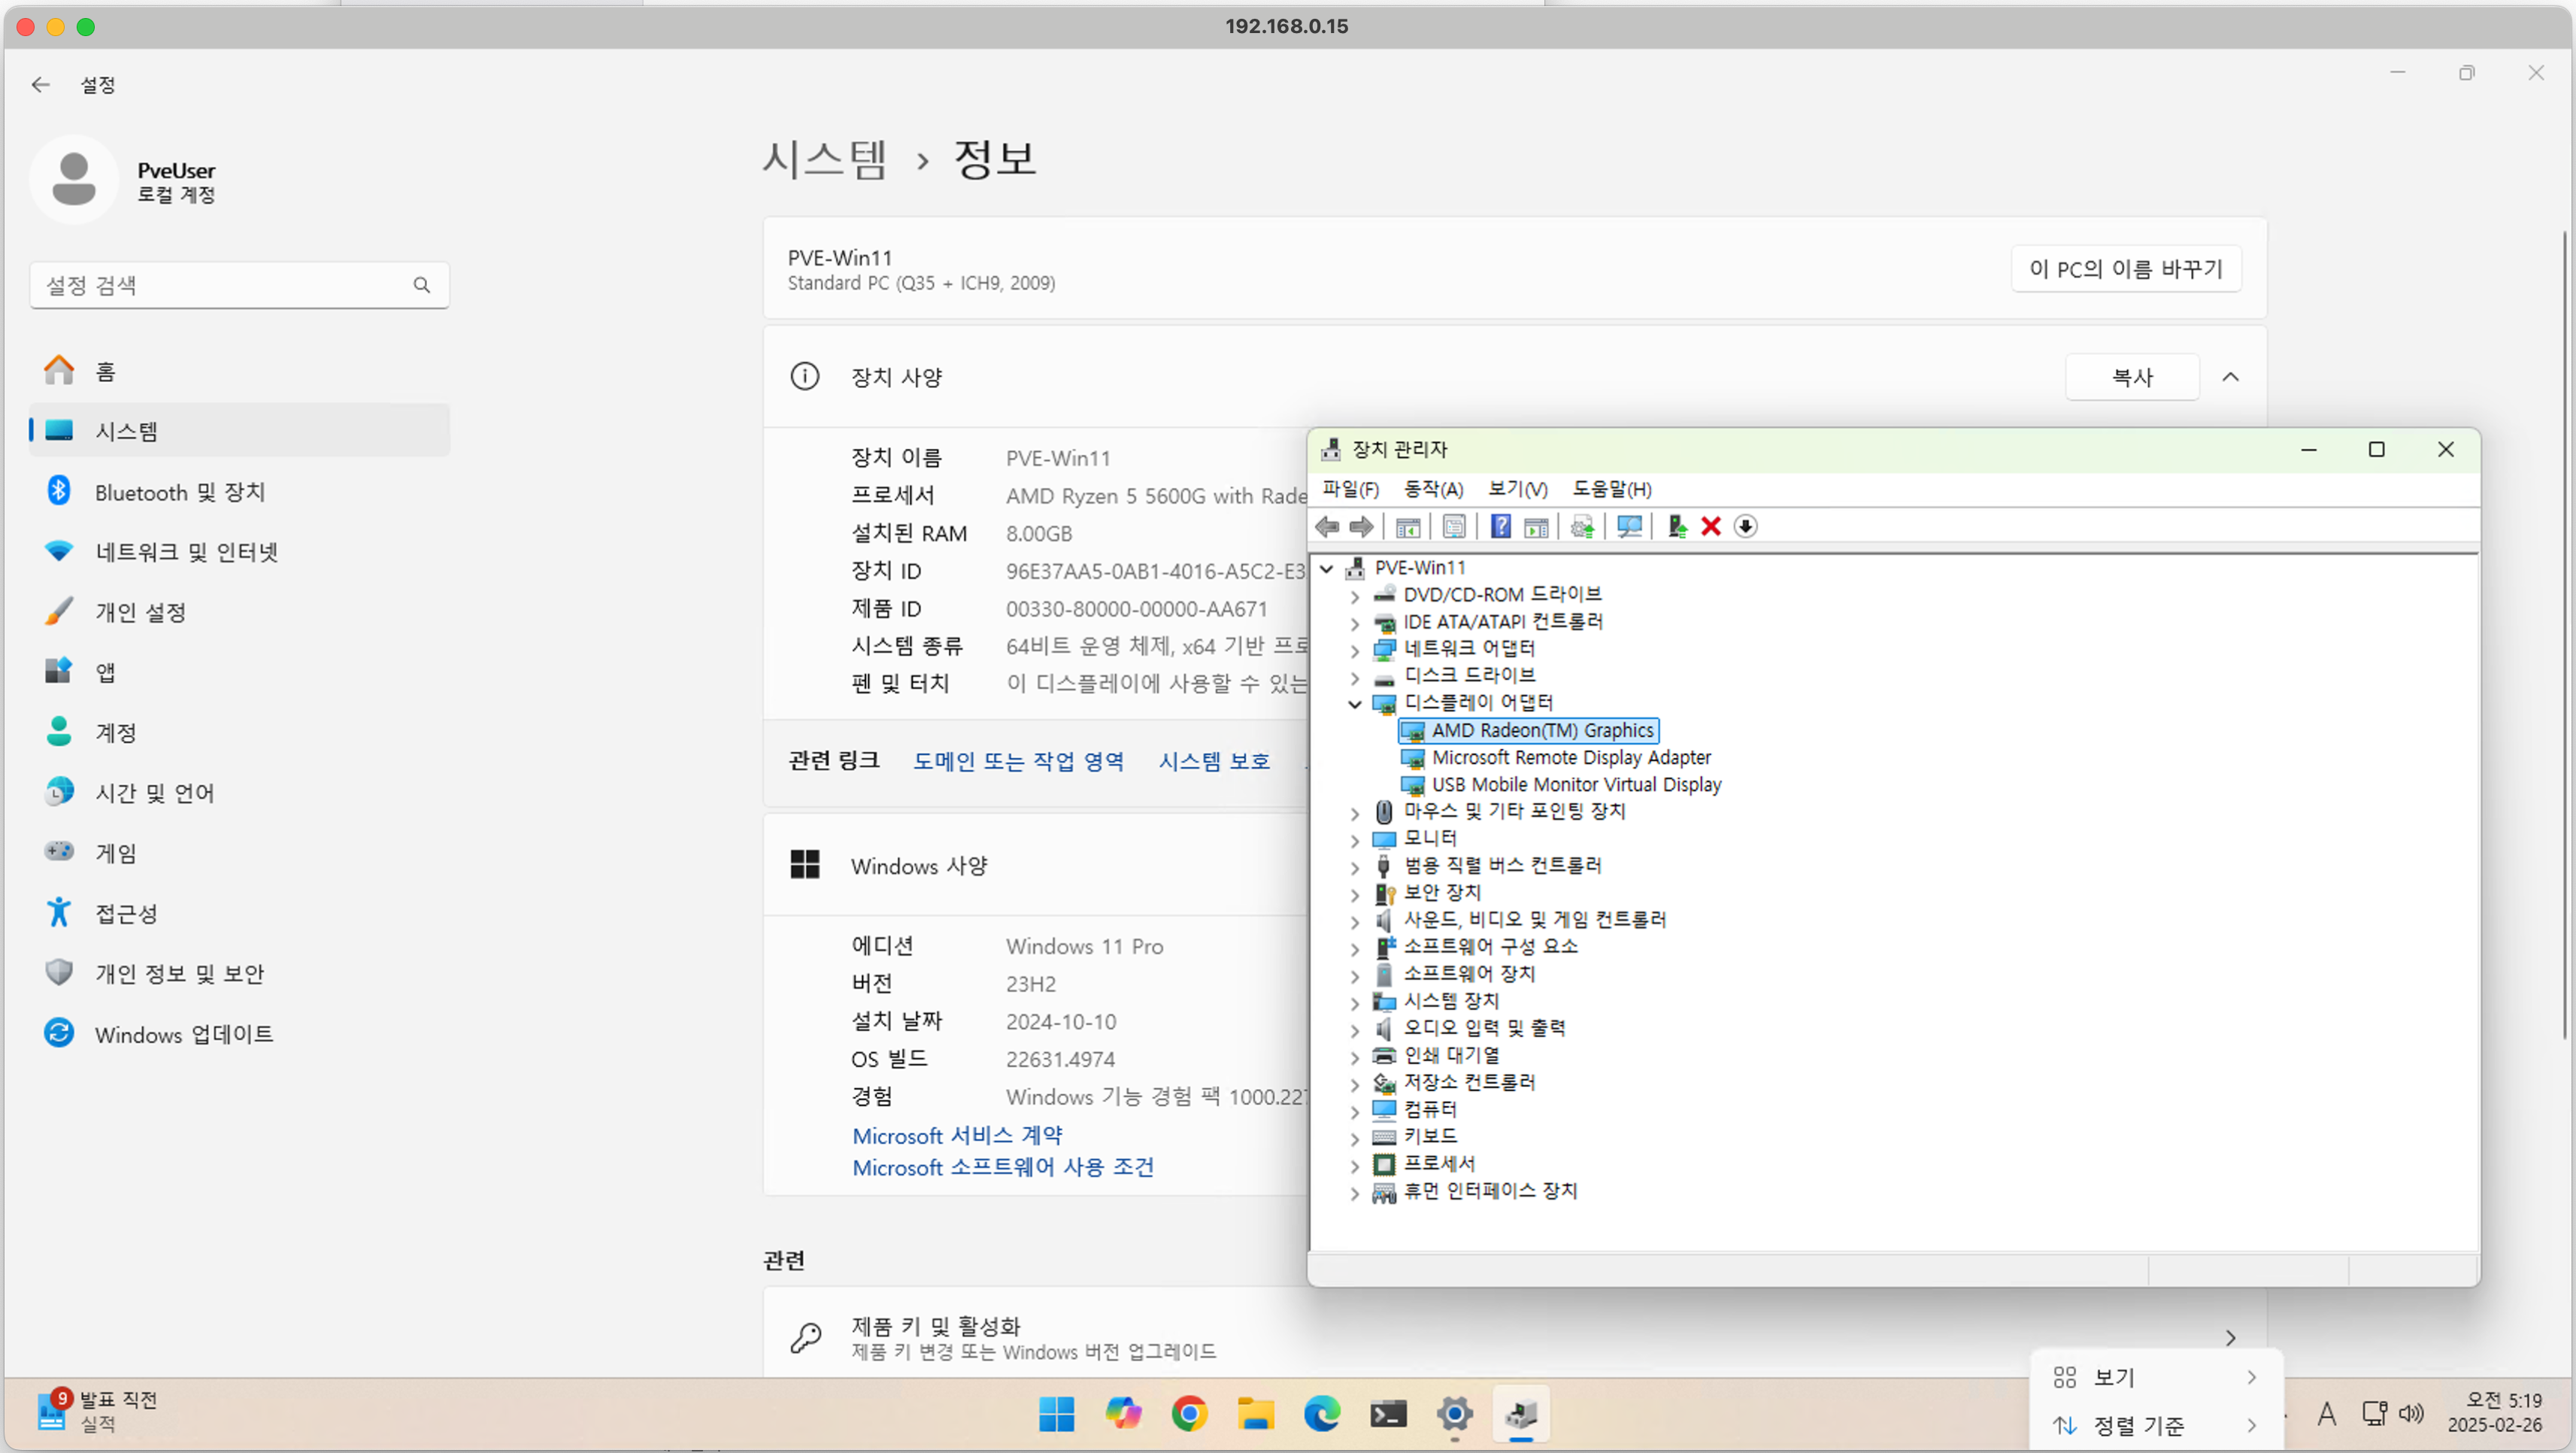Image resolution: width=2576 pixels, height=1453 pixels.
Task: Open Bluetooth 및 장치 in sidebar
Action: [239, 492]
